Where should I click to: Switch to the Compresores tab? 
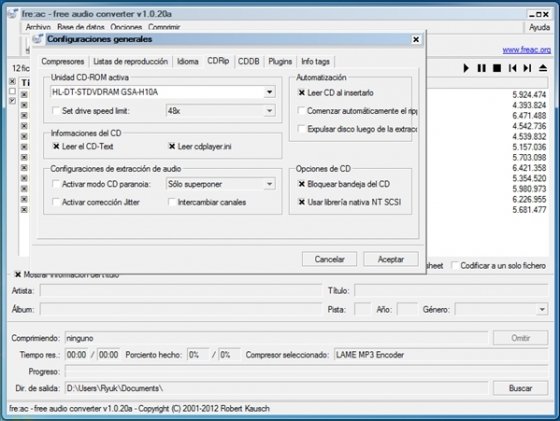pyautogui.click(x=63, y=61)
